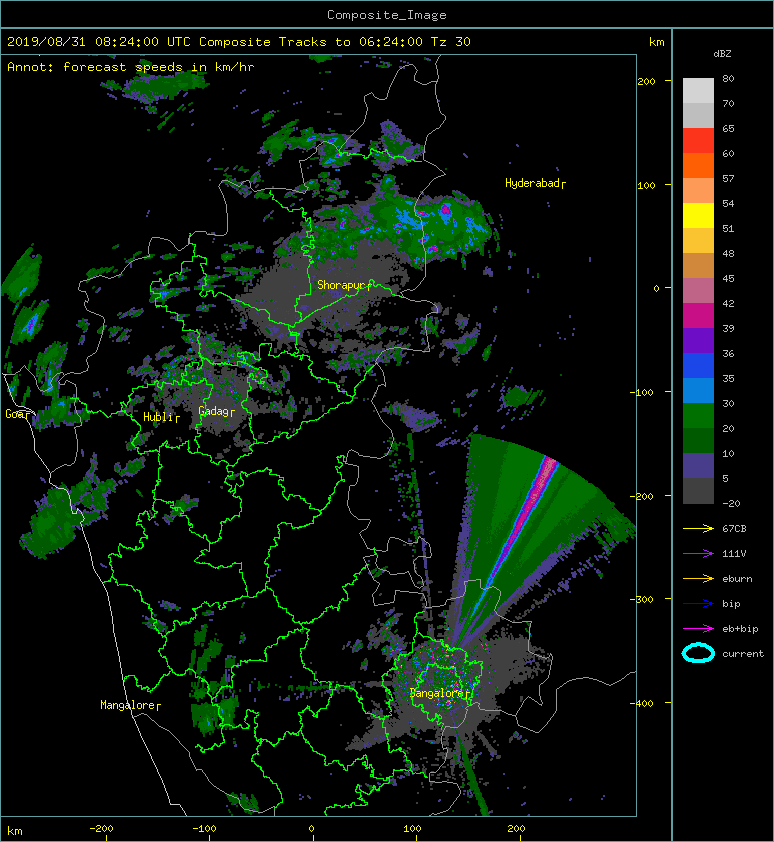Click the -100 tick on vertical axis
774x842 pixels.
pos(642,393)
